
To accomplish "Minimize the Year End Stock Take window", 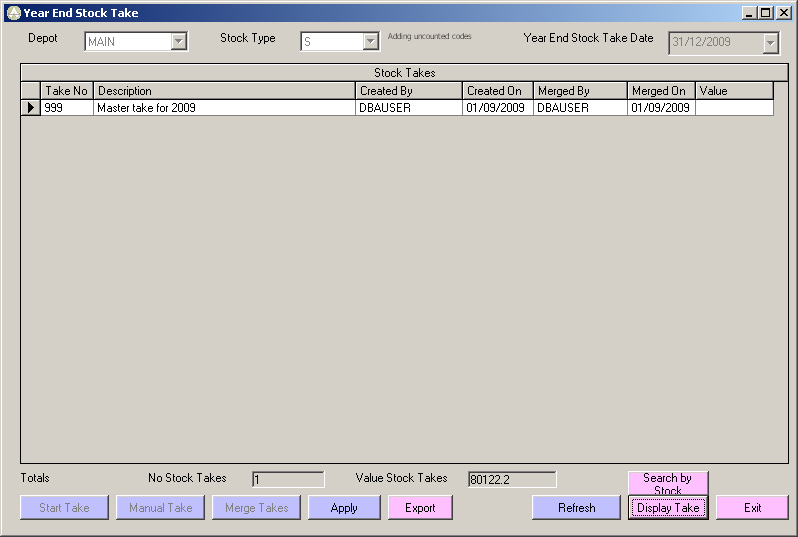I will [748, 13].
